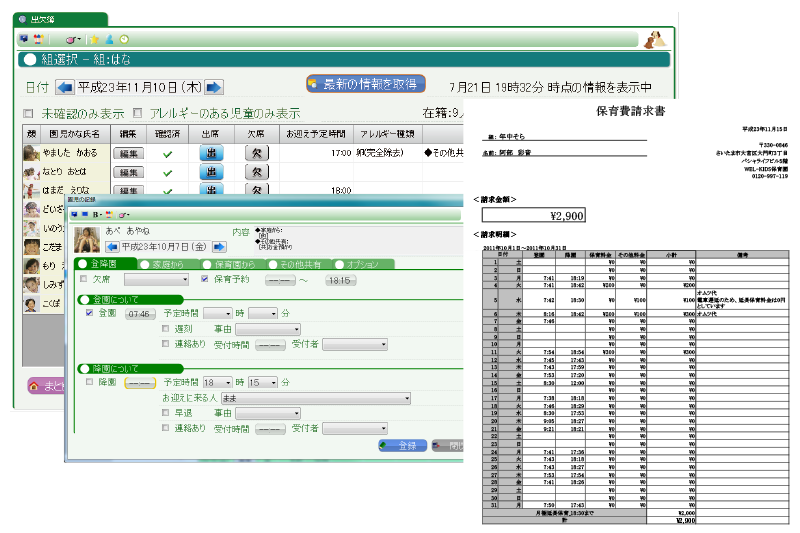The height and width of the screenshot is (533, 800).
Task: Open 降園 hour dropdown showing 18
Action: [218, 383]
